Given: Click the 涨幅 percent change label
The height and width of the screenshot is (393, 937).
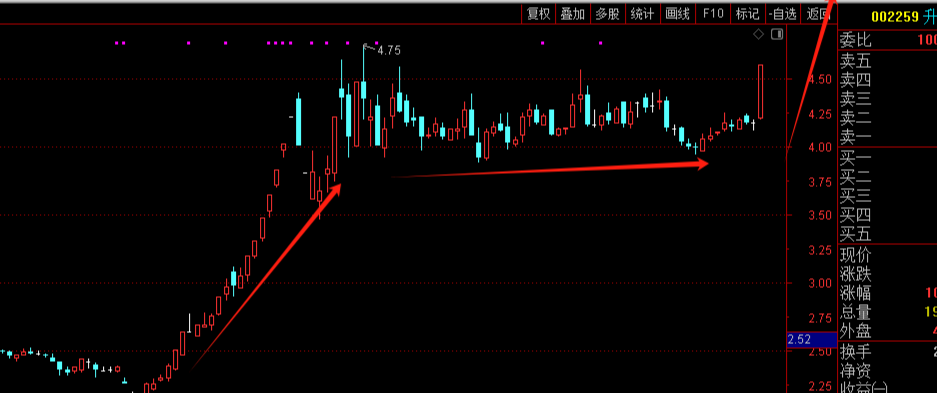Looking at the screenshot, I should [856, 293].
